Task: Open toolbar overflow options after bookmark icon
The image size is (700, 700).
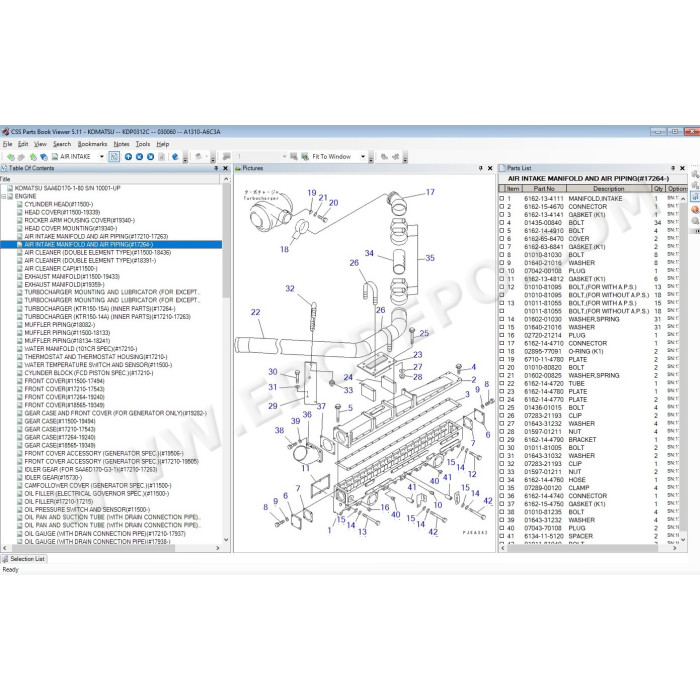Action: (185, 158)
